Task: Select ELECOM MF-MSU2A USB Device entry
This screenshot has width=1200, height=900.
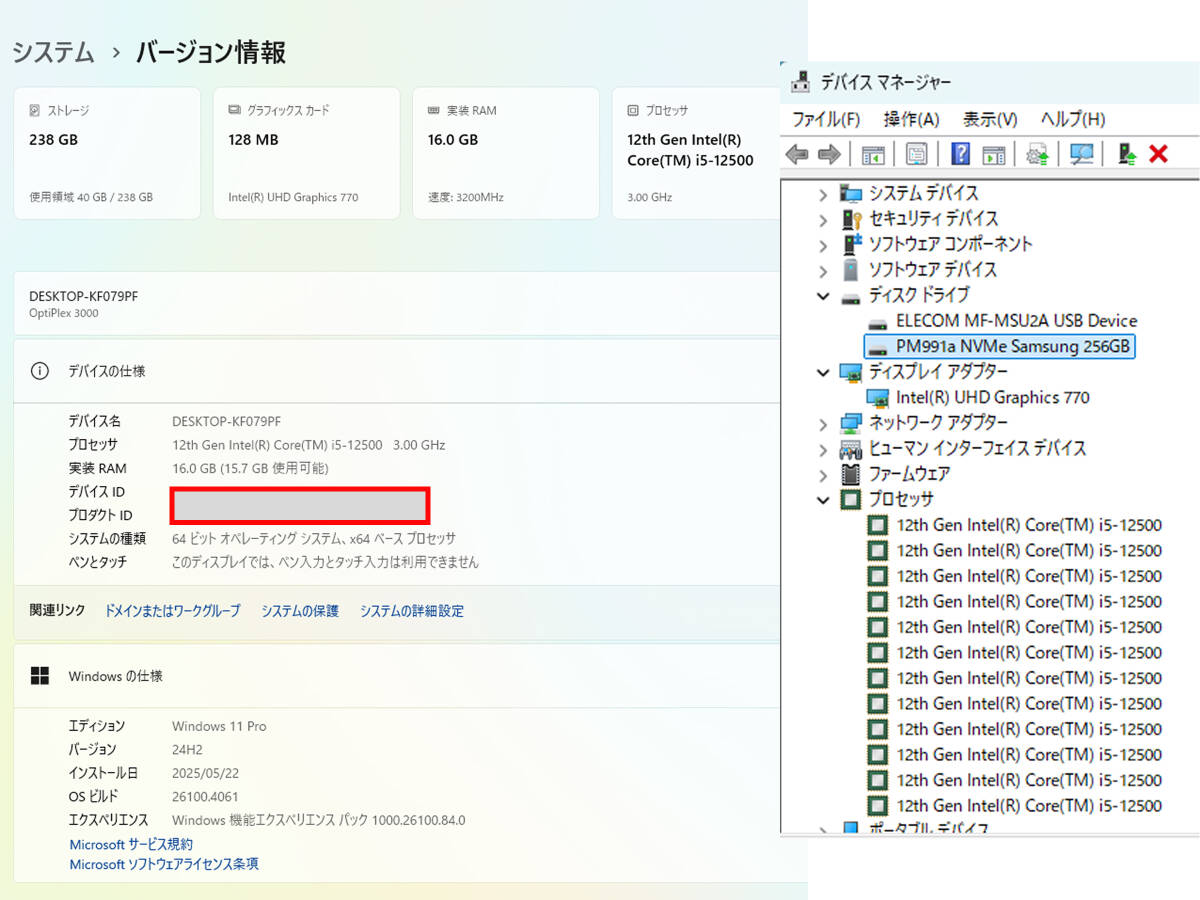Action: pos(1016,321)
